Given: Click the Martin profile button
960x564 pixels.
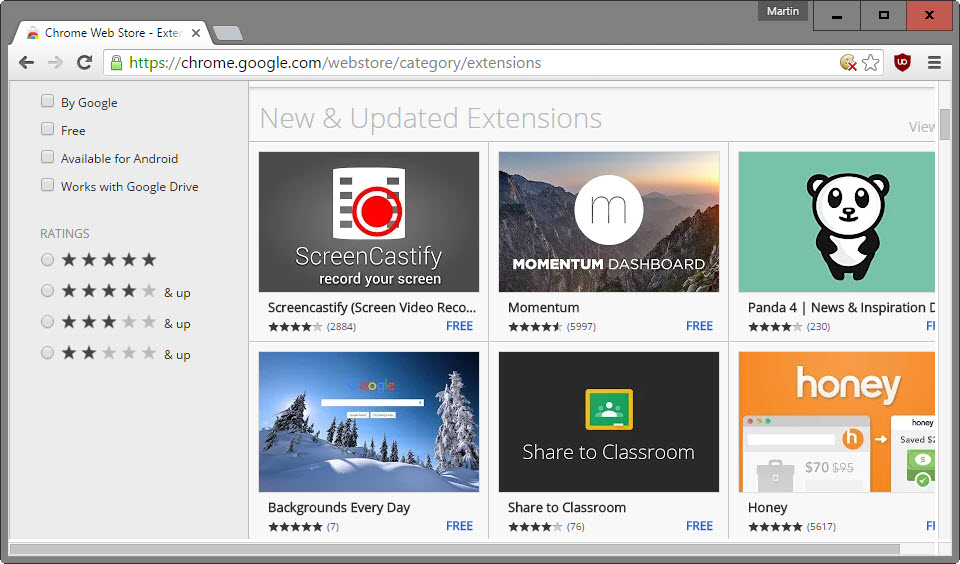Looking at the screenshot, I should pyautogui.click(x=782, y=11).
